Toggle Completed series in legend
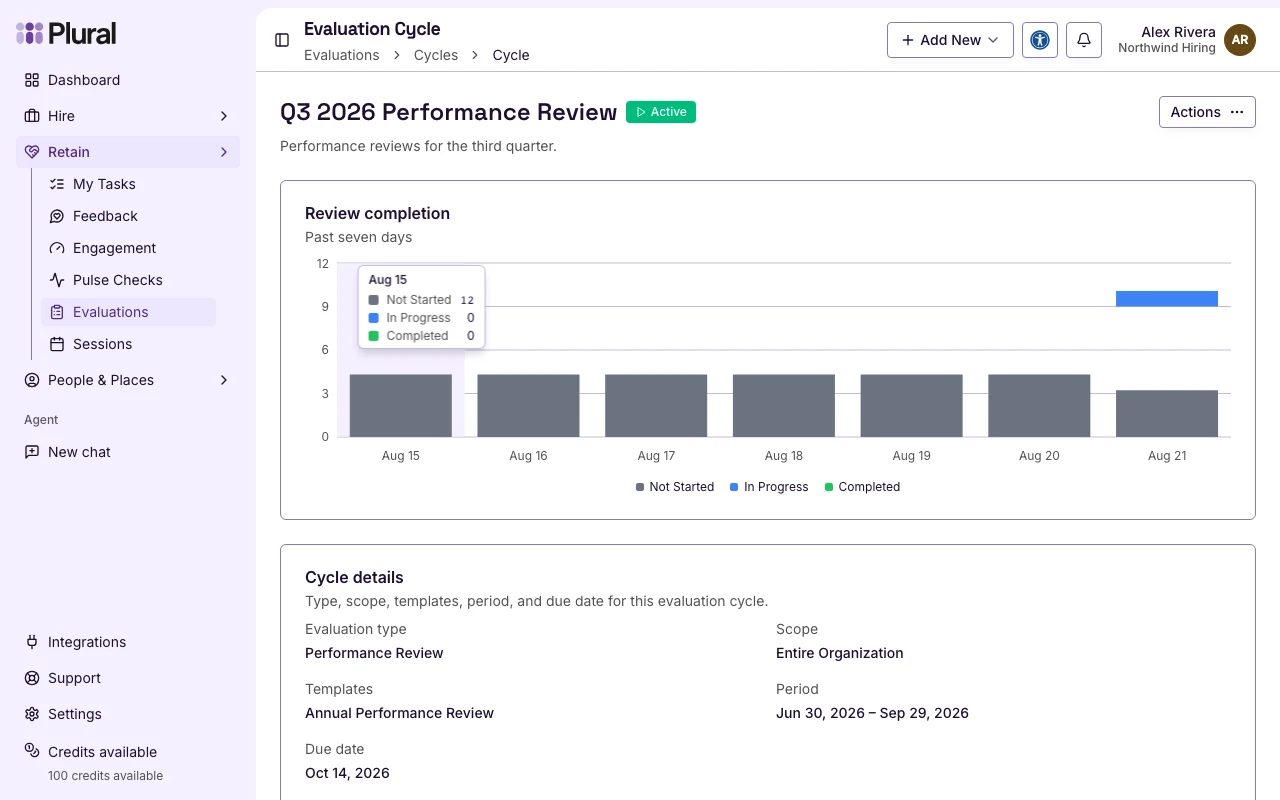The width and height of the screenshot is (1280, 800). [862, 487]
